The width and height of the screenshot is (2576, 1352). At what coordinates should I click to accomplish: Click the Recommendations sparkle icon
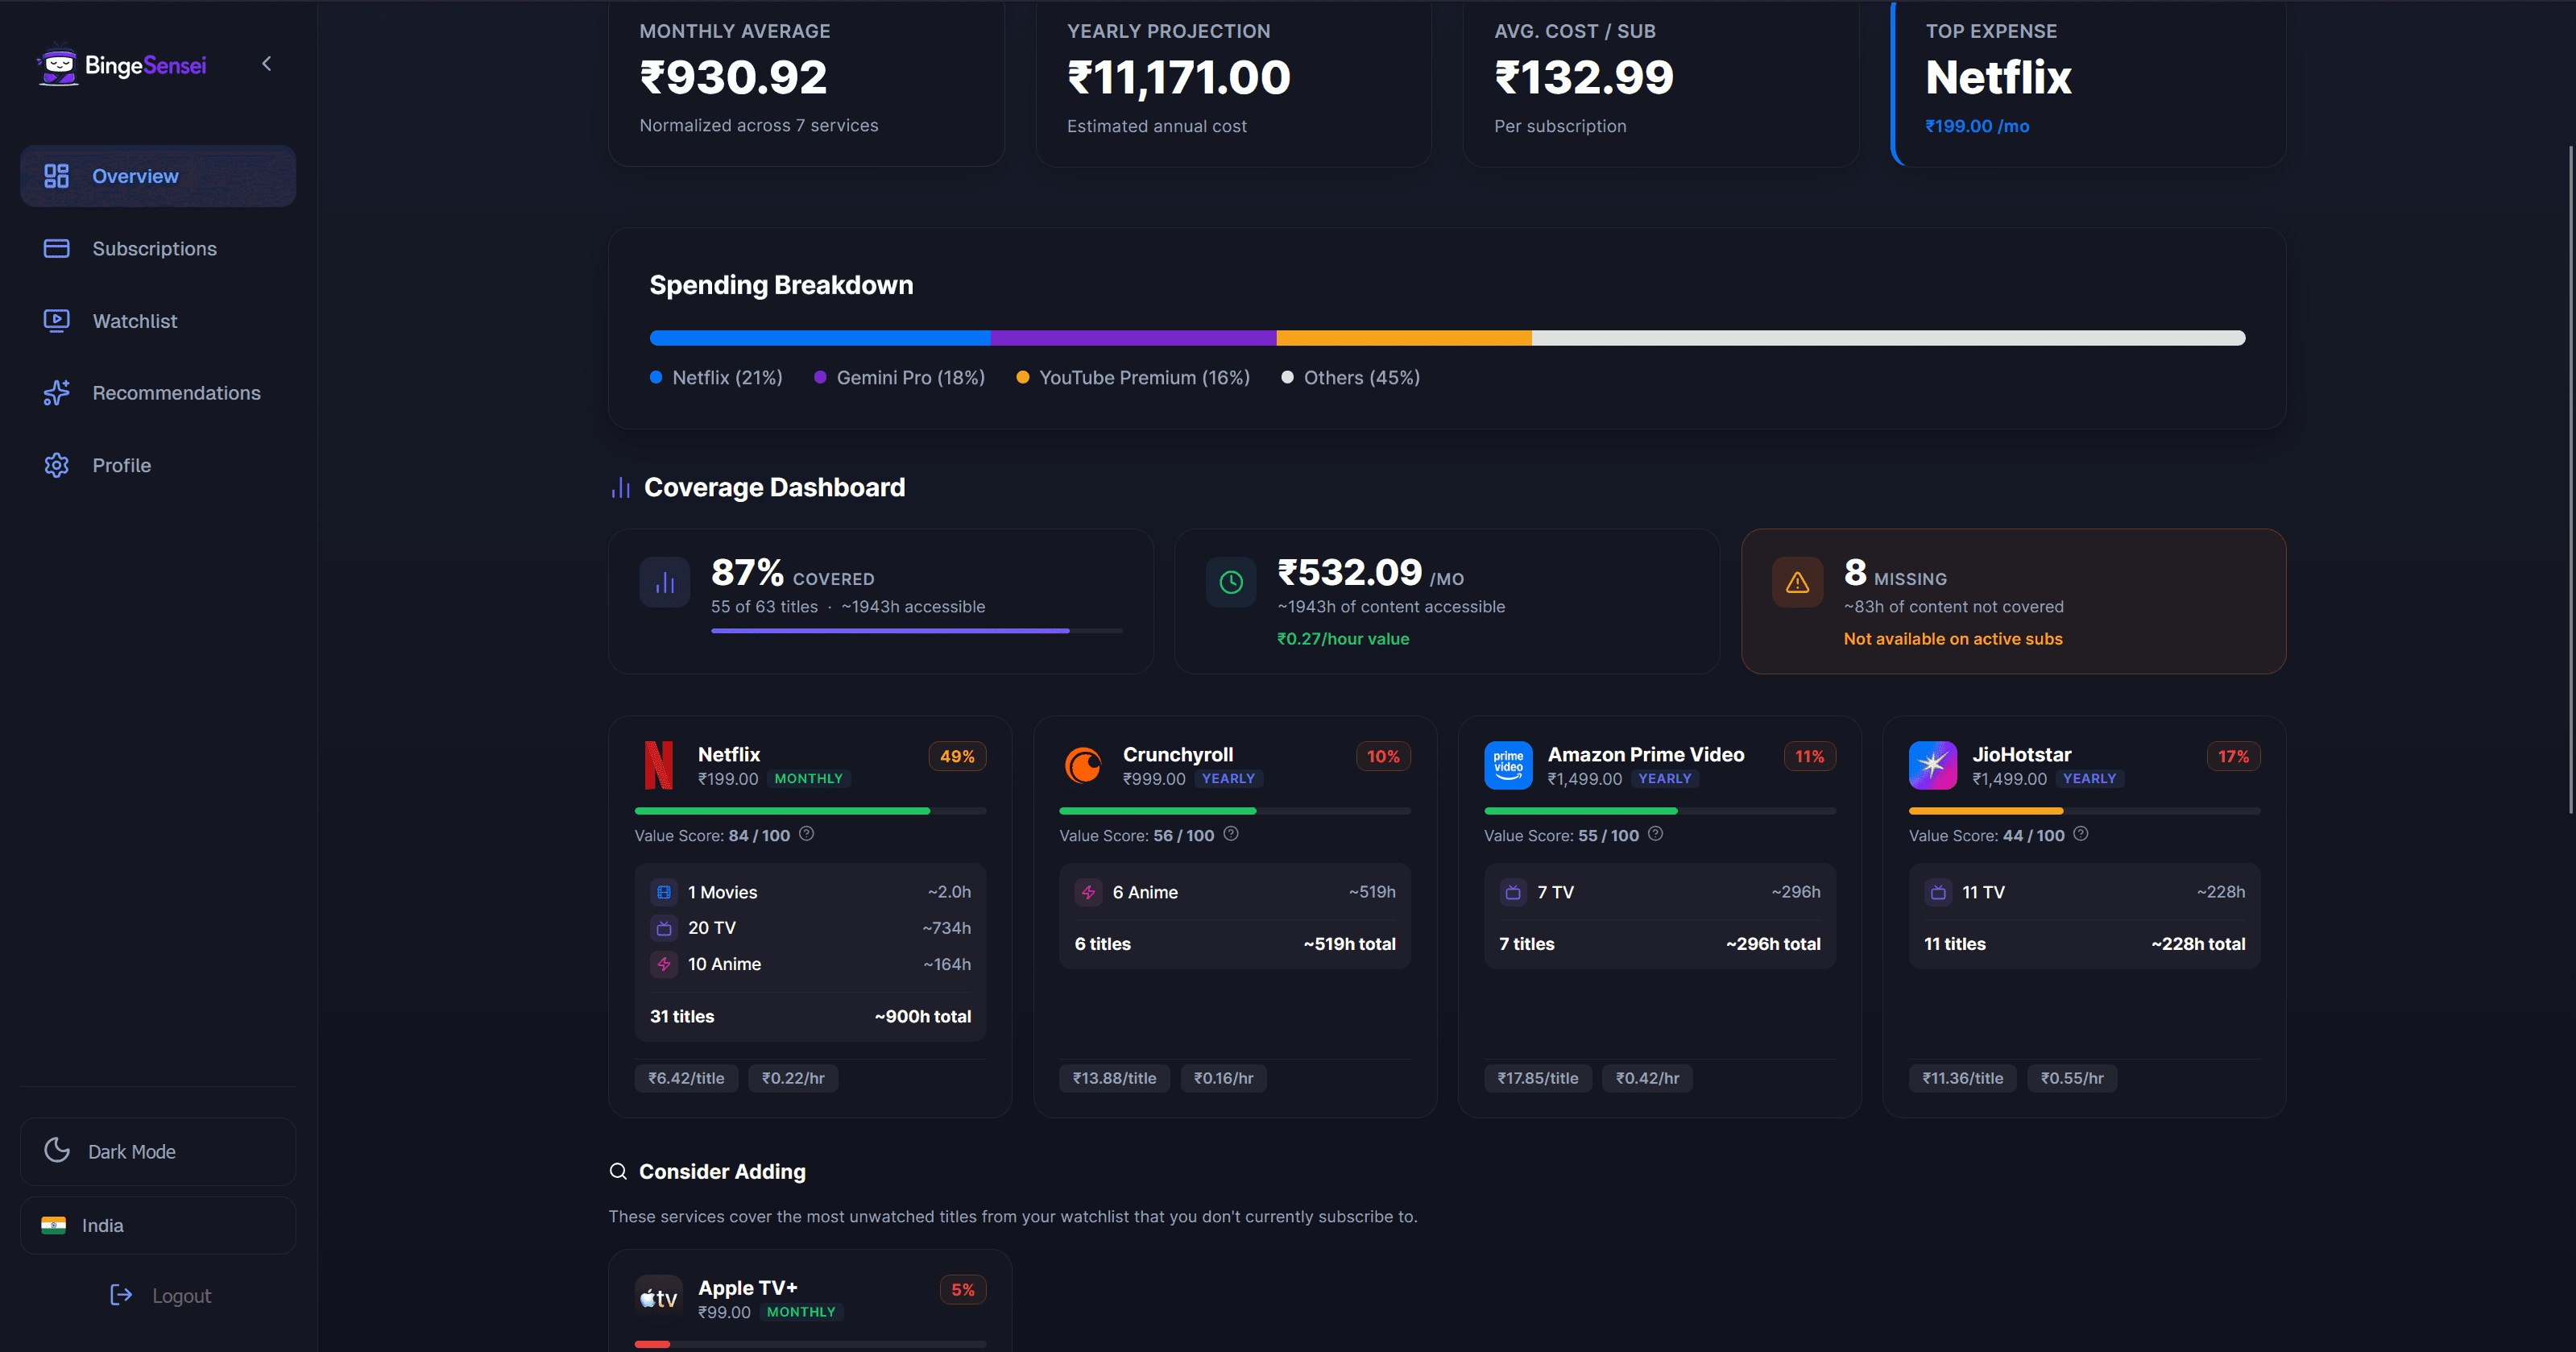click(x=56, y=393)
